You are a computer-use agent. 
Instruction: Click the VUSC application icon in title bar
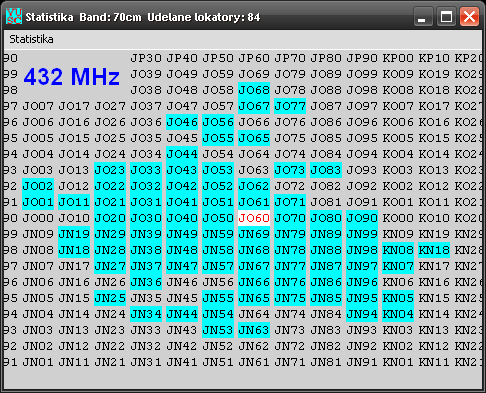(14, 16)
